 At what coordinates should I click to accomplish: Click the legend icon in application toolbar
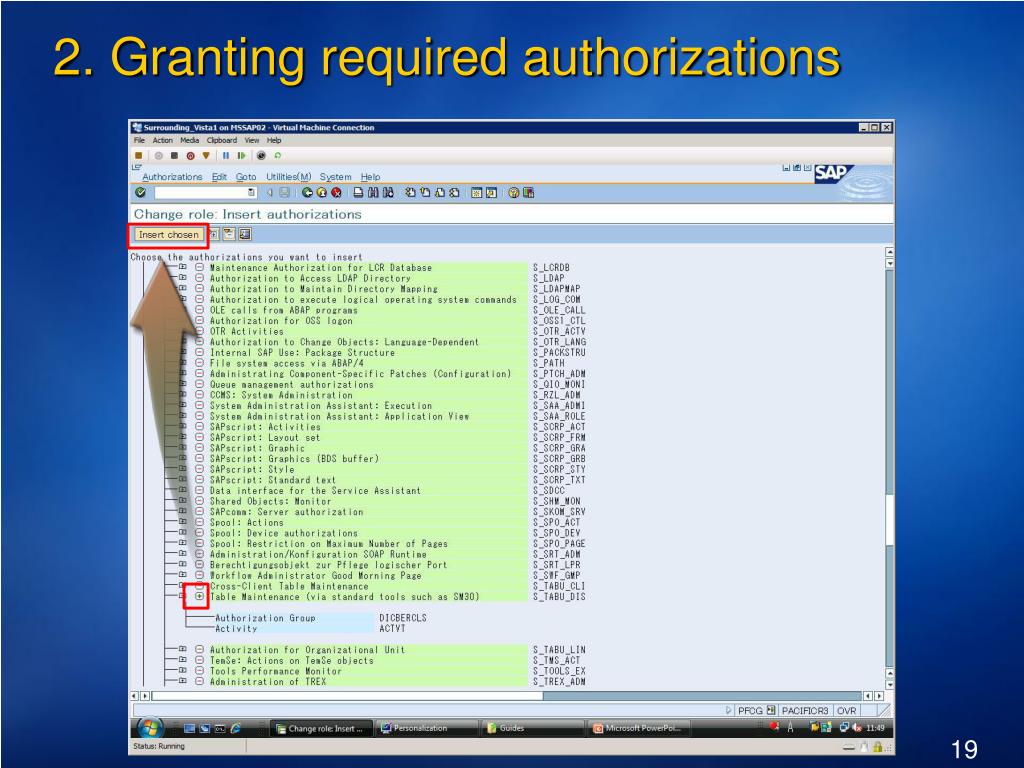[245, 234]
